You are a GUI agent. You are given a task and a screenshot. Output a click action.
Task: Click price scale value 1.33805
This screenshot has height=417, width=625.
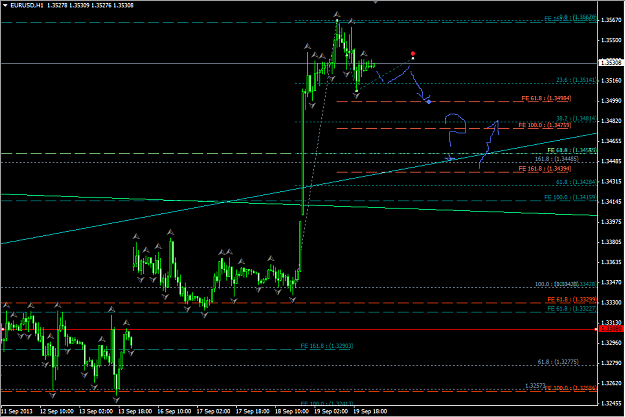pos(611,242)
